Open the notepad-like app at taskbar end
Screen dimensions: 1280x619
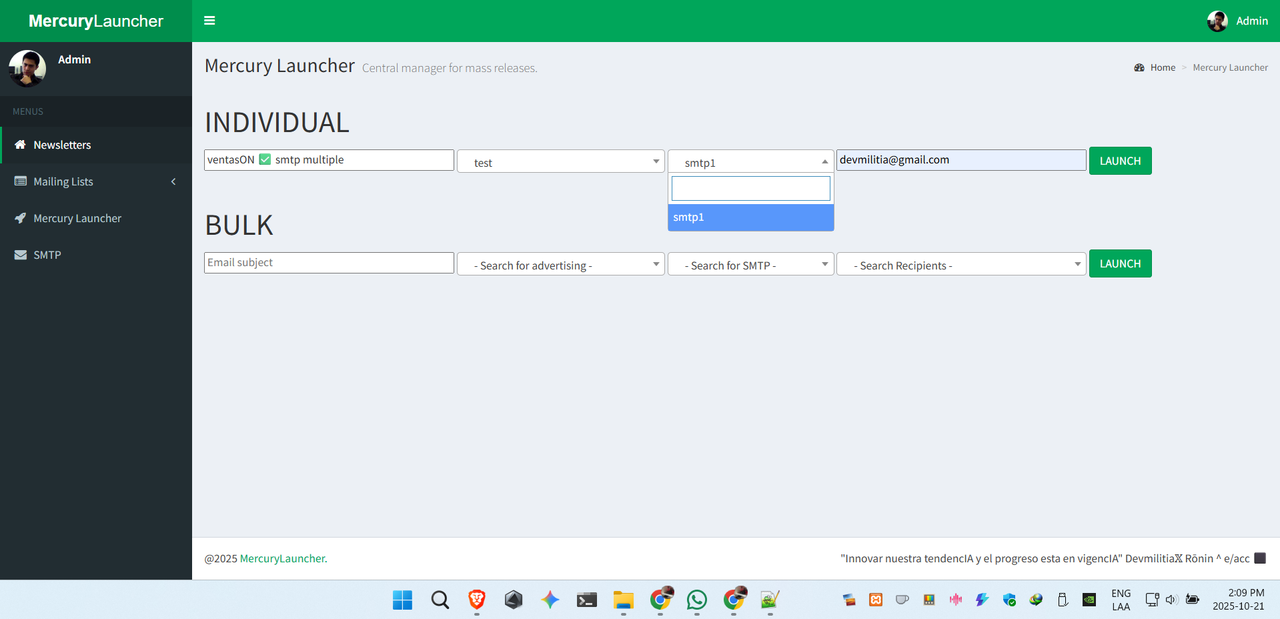[770, 600]
